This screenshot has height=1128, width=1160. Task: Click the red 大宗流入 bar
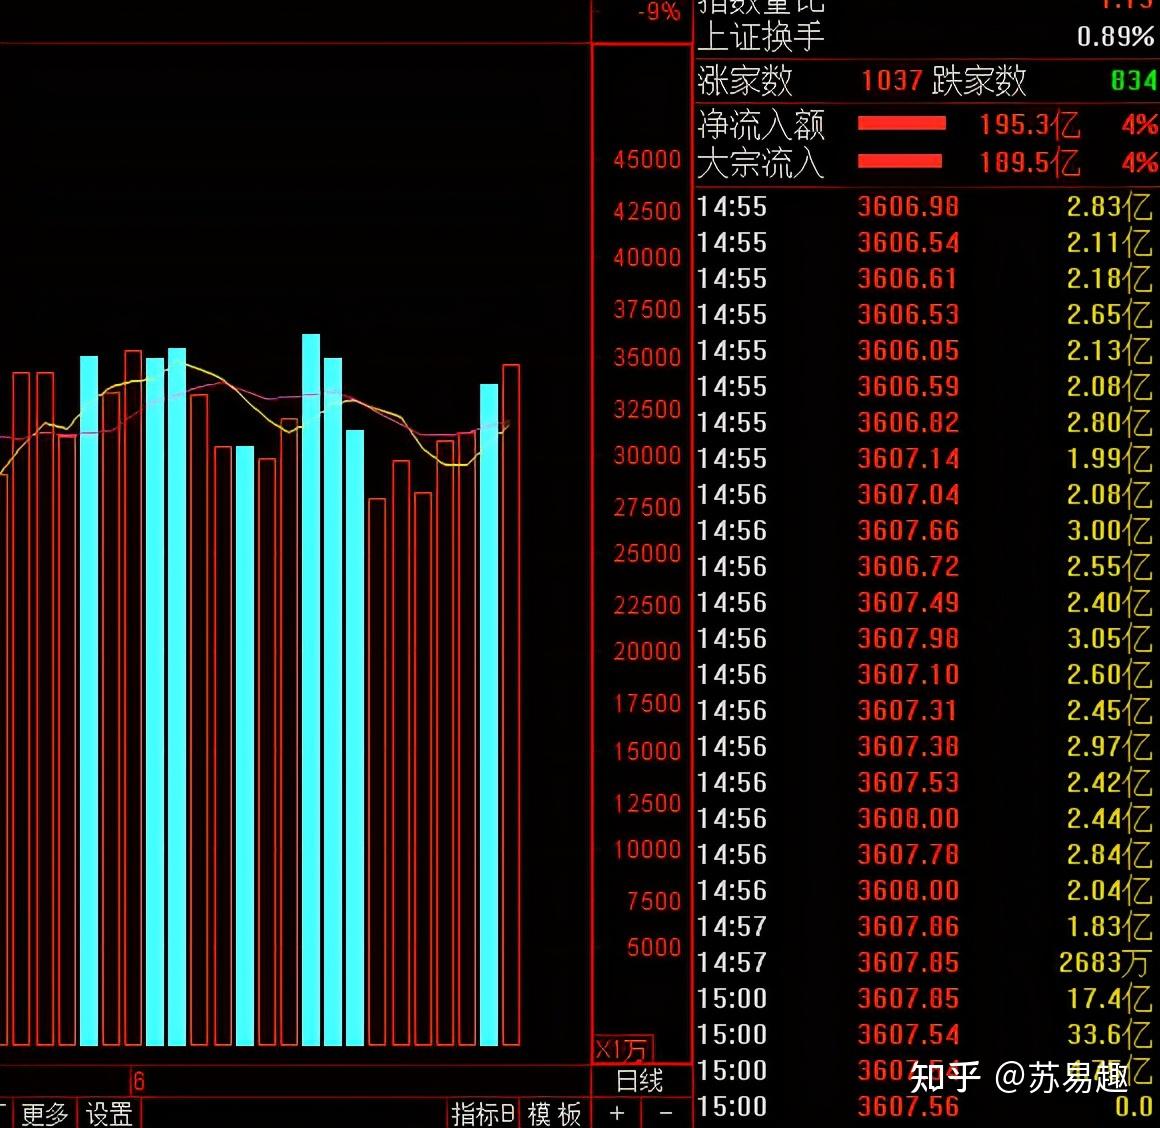click(900, 161)
